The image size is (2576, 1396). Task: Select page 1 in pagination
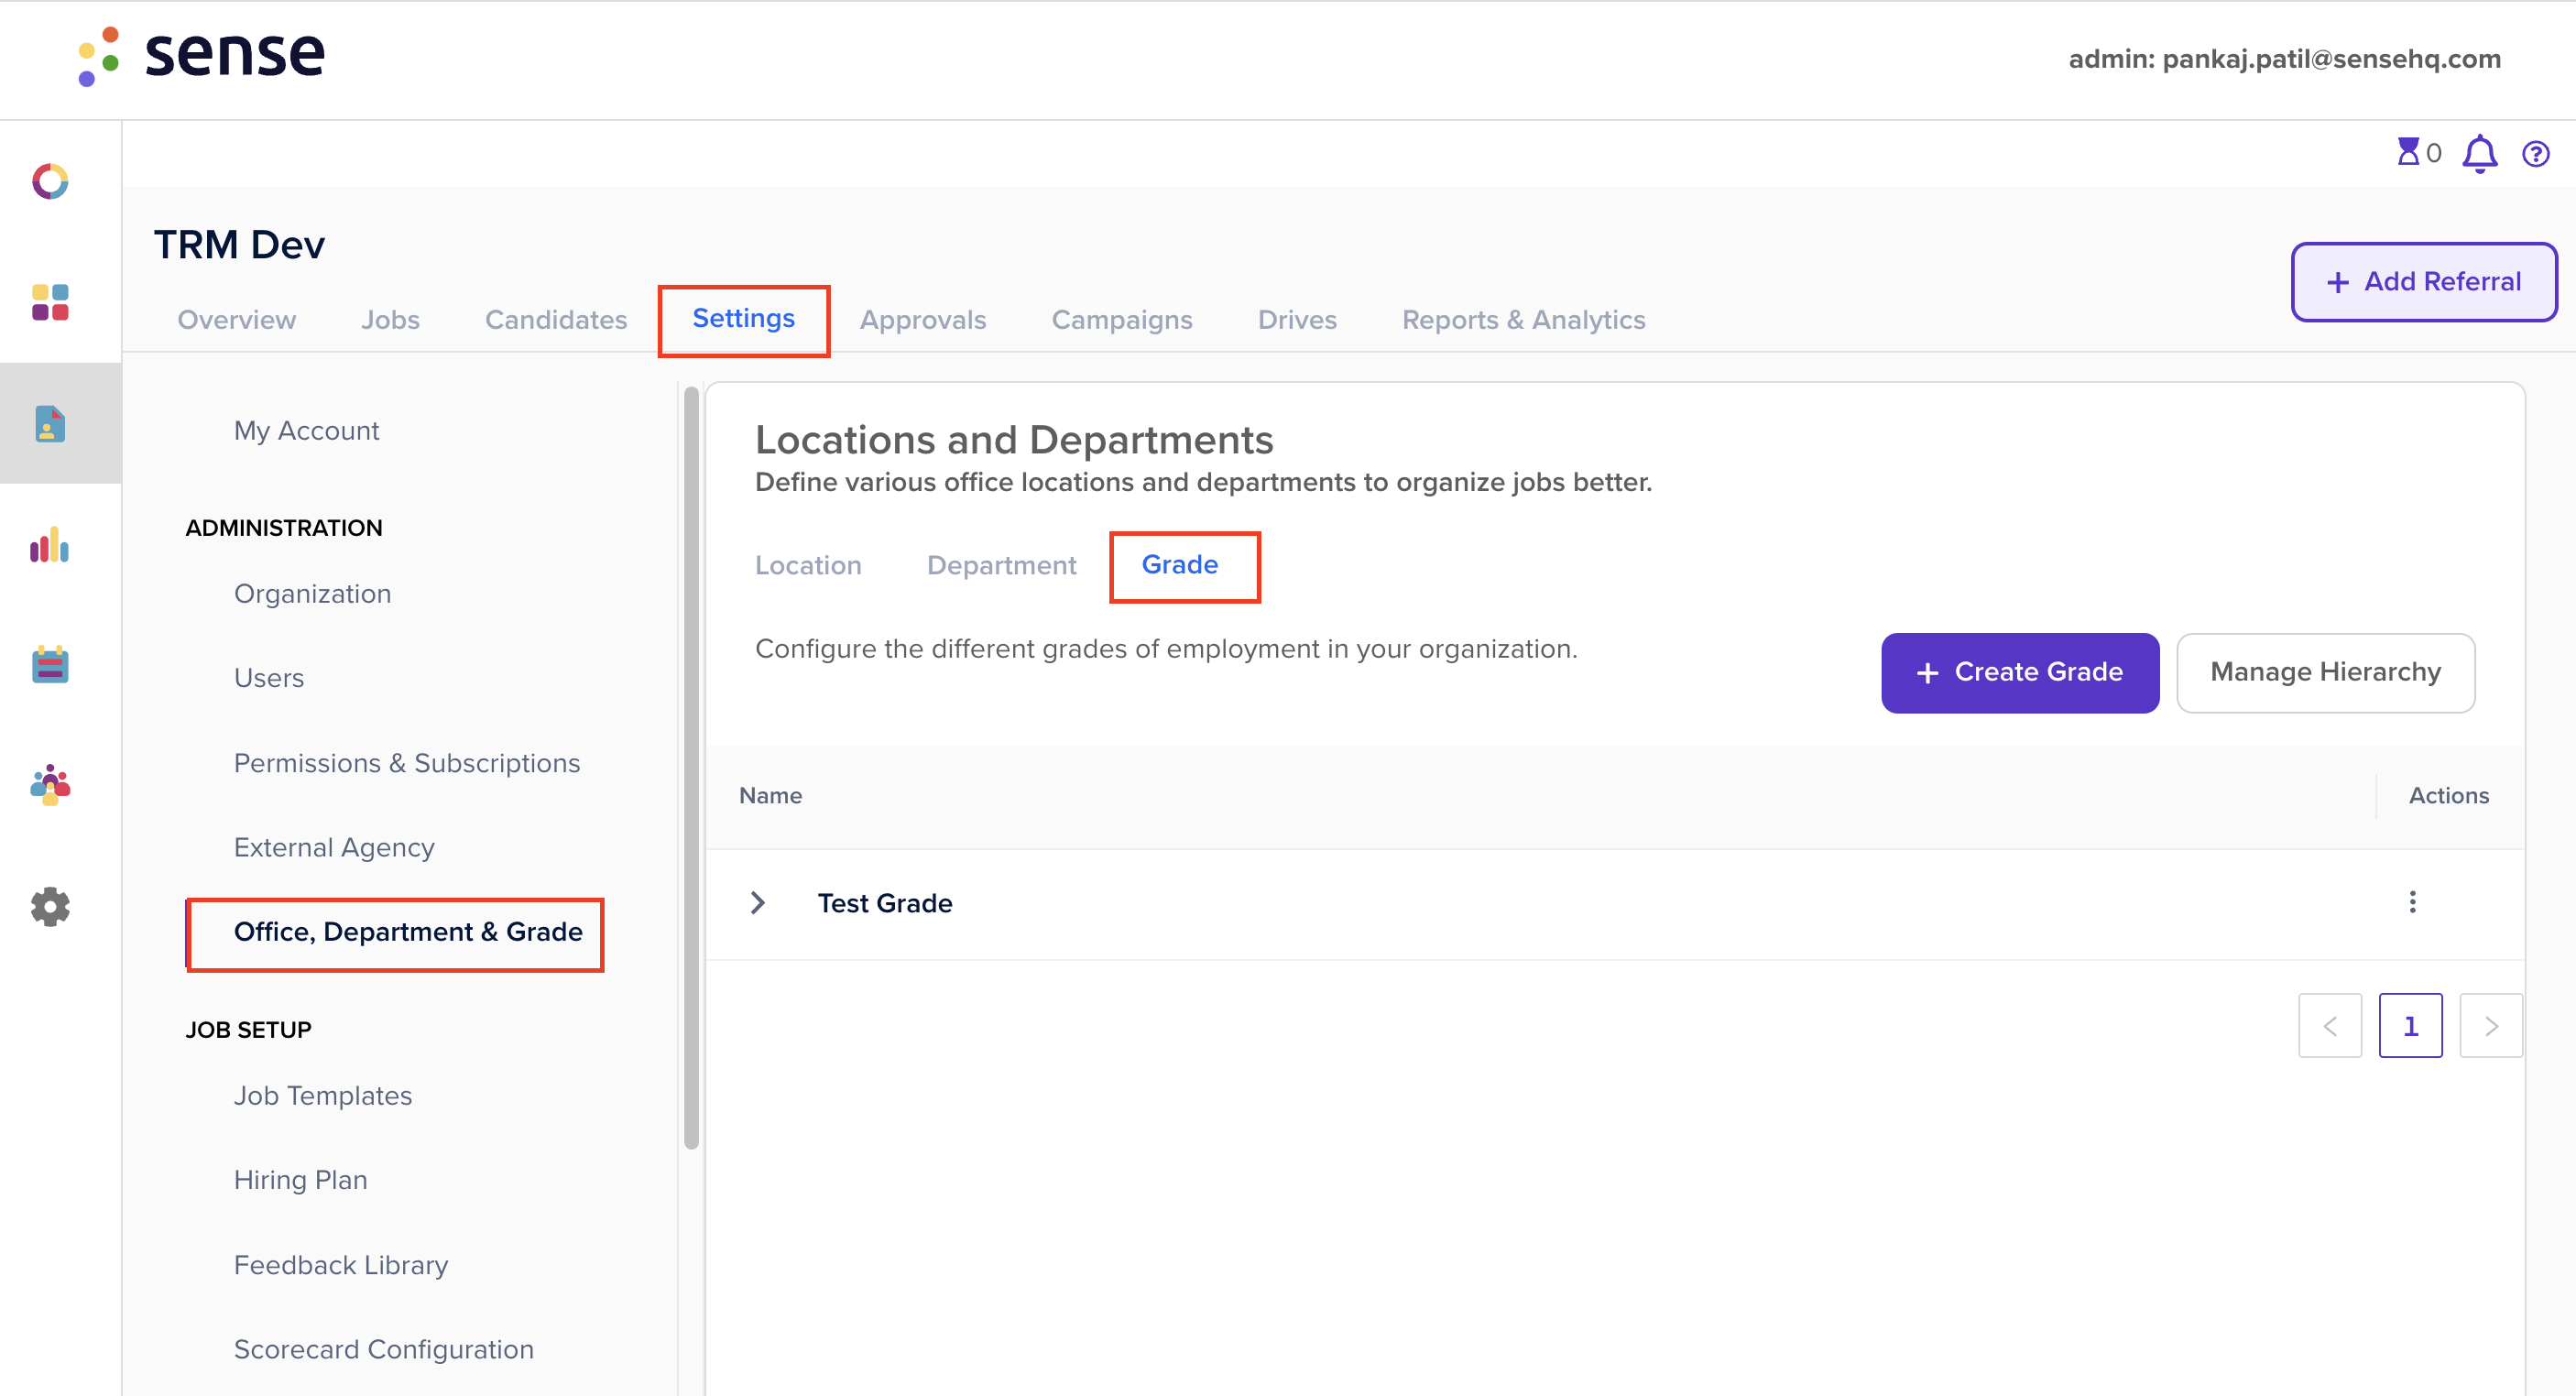pos(2410,1025)
